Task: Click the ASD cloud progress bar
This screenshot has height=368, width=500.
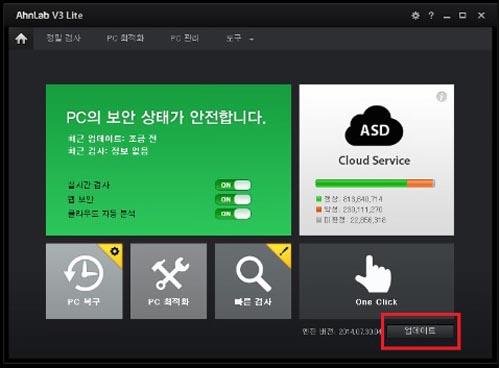Action: tap(375, 183)
